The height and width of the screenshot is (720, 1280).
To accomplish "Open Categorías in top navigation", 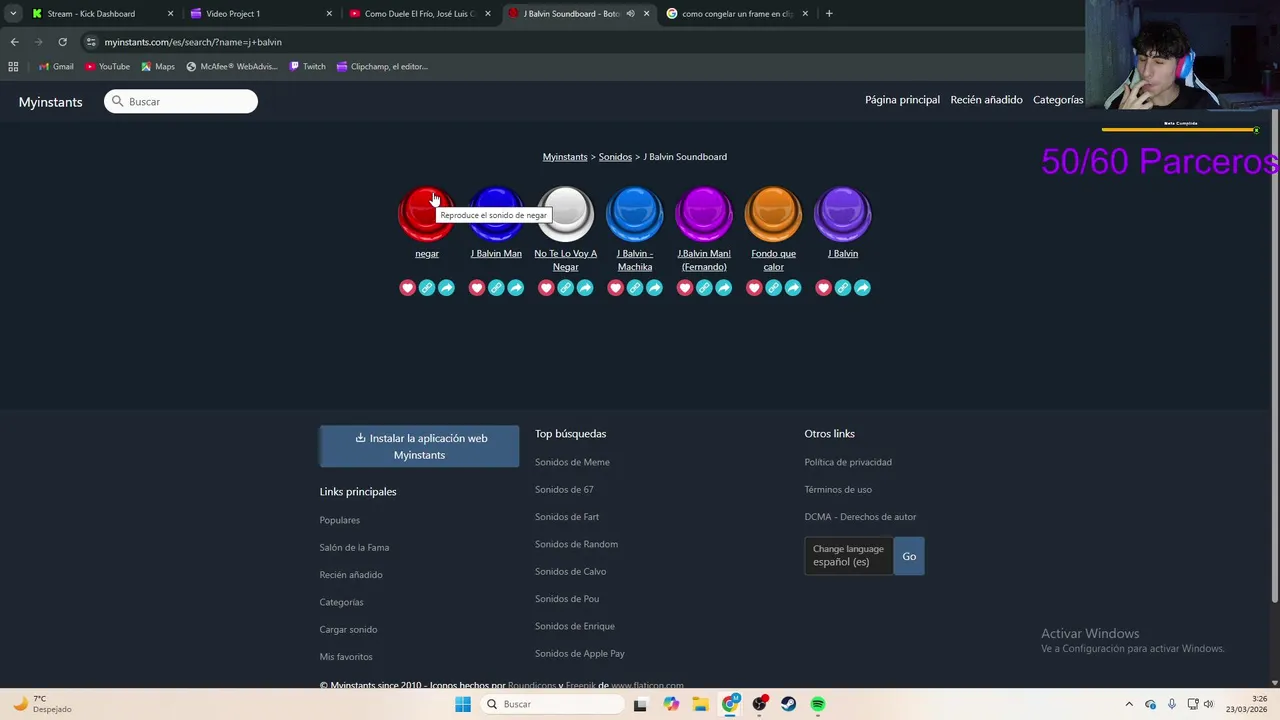I will [1058, 100].
